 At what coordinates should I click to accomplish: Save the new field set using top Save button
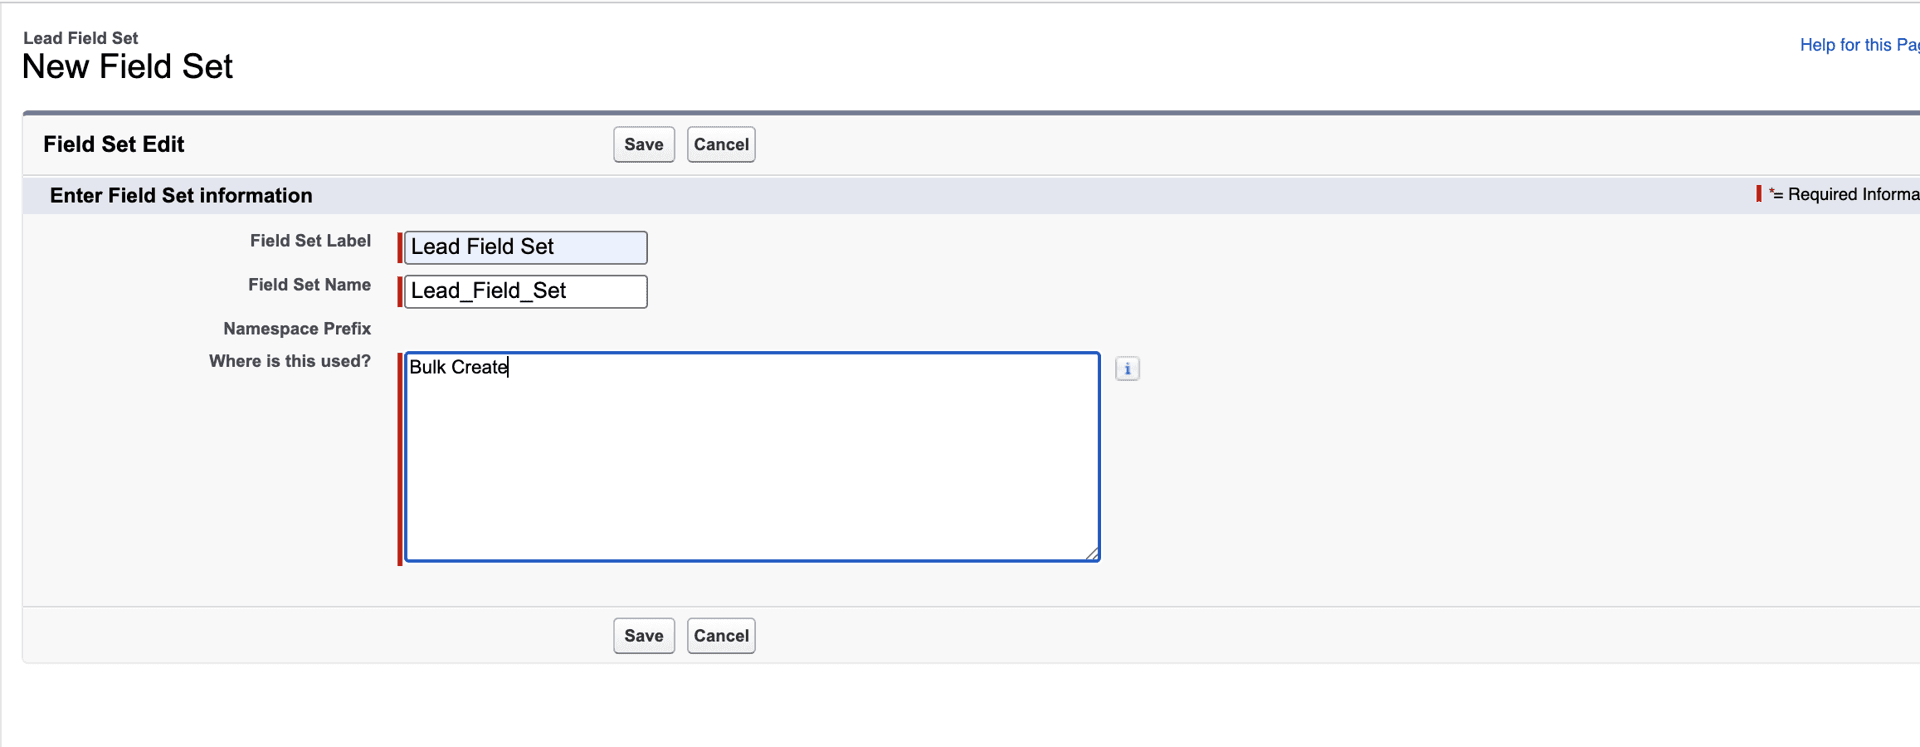point(643,144)
